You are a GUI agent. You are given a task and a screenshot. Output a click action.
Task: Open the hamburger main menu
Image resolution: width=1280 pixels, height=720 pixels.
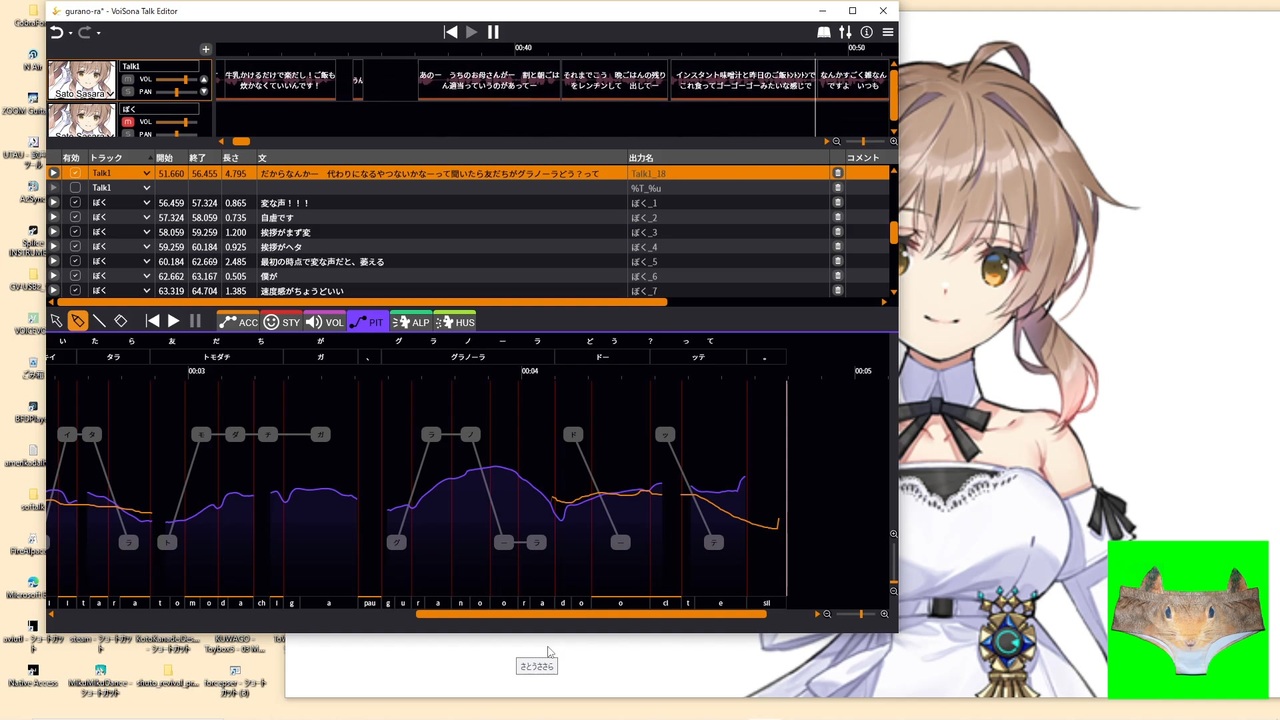point(887,32)
